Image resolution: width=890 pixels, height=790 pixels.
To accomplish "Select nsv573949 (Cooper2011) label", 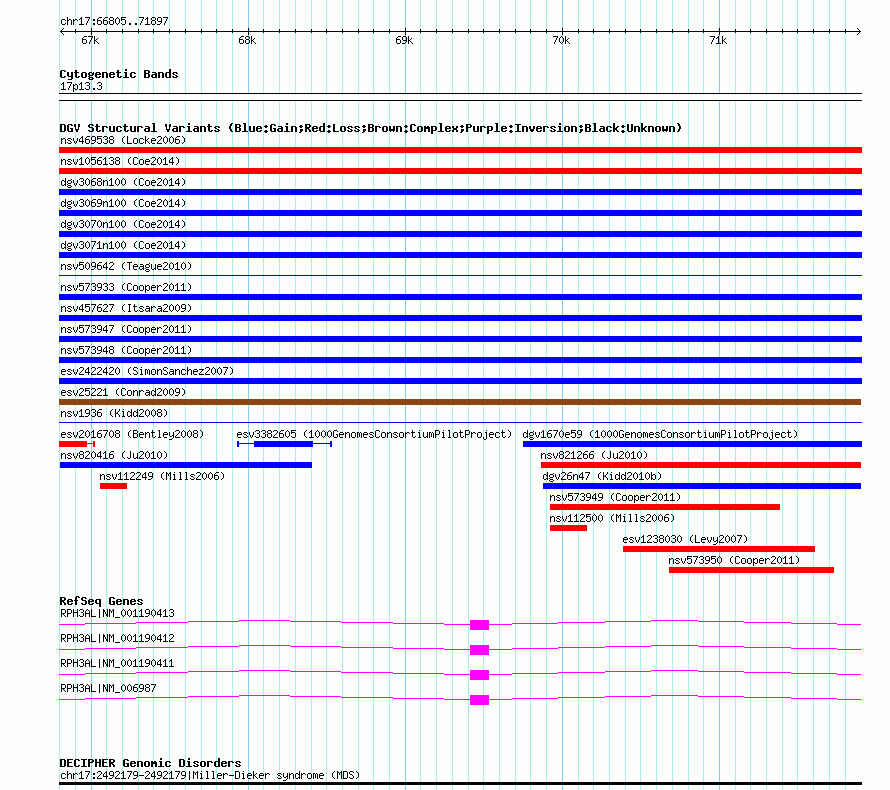I will (x=615, y=497).
